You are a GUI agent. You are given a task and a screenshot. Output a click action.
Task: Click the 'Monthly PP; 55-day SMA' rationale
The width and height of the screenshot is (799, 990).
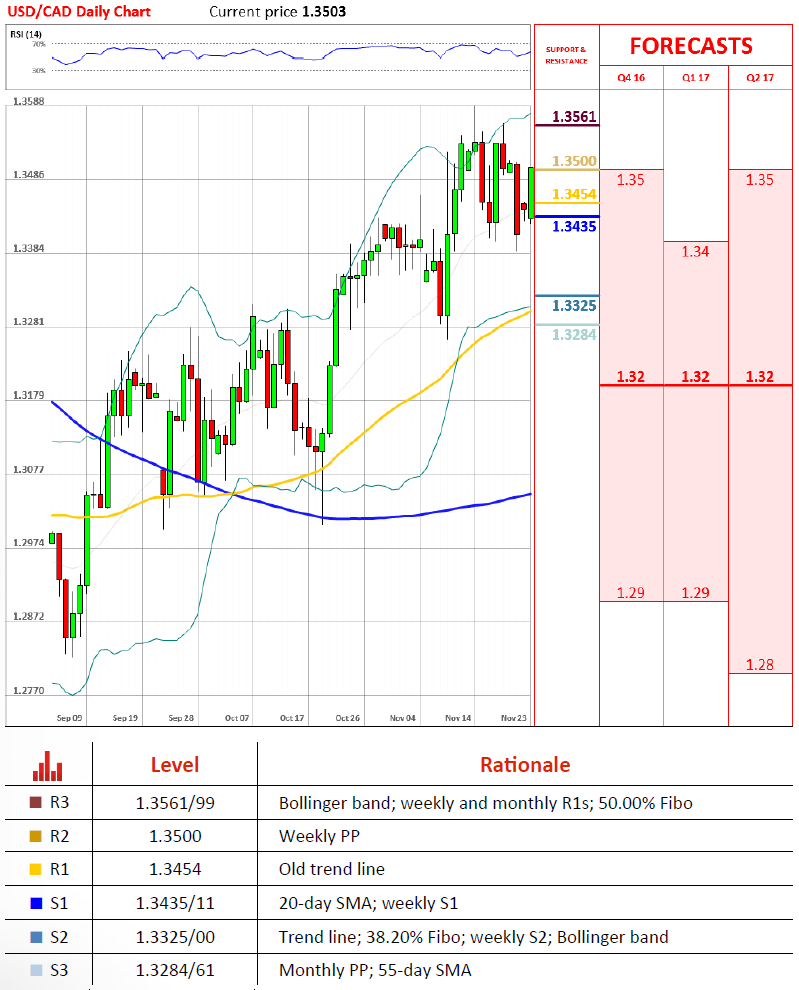point(375,970)
